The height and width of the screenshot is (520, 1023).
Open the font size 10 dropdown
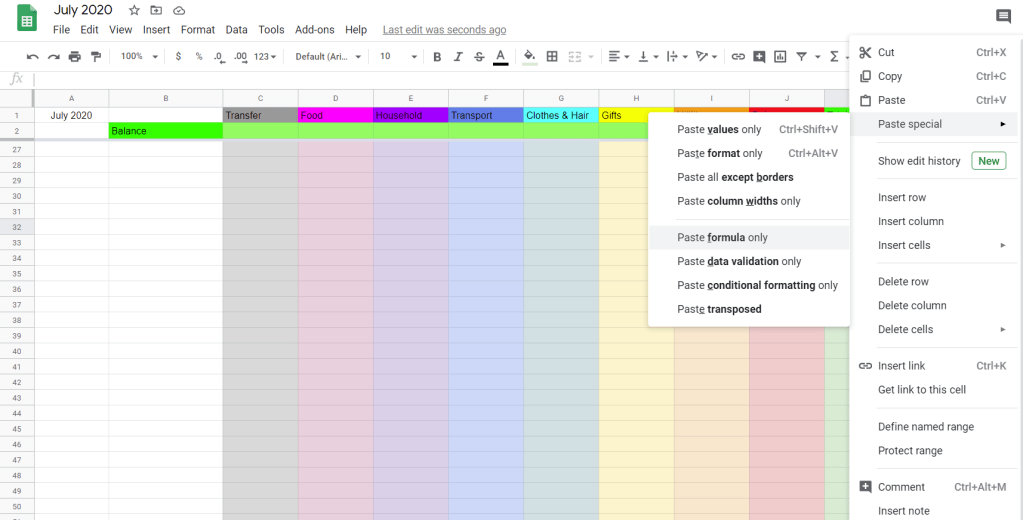(394, 57)
